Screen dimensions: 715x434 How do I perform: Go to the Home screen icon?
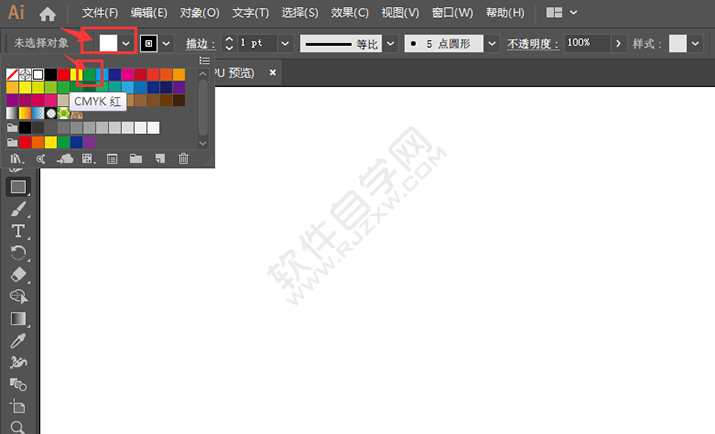47,14
